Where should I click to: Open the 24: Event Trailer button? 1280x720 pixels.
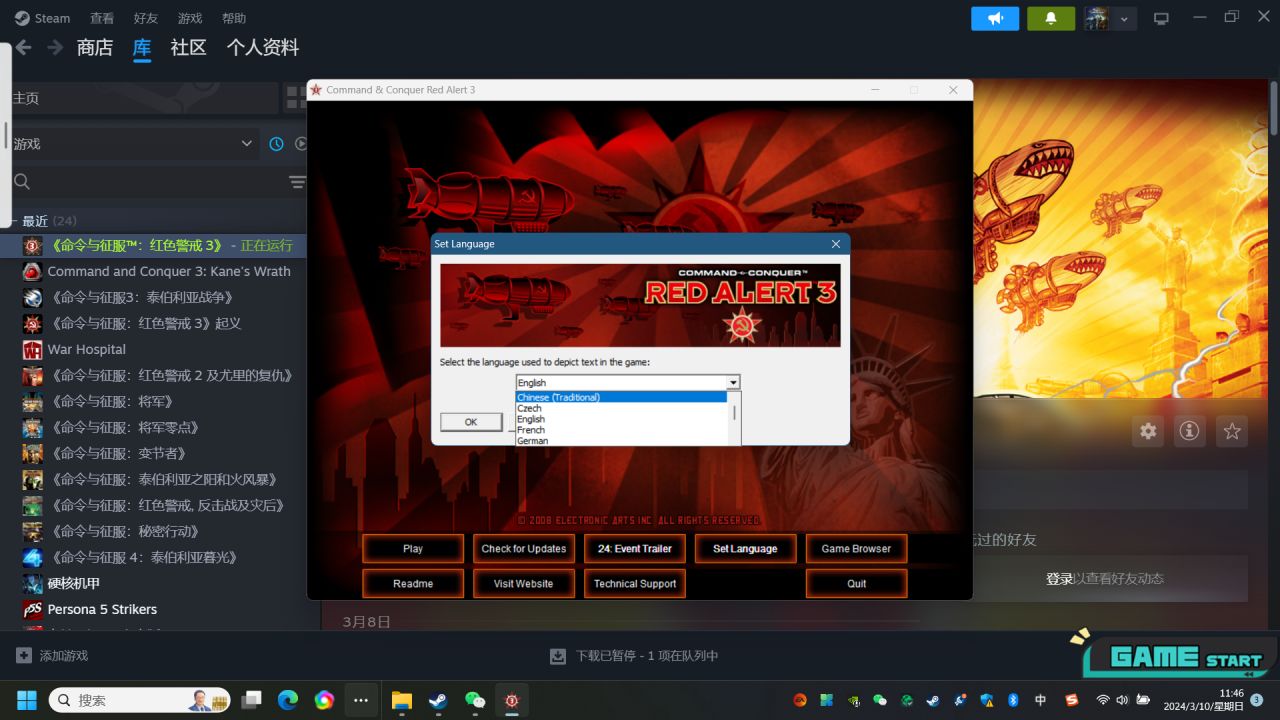point(635,548)
